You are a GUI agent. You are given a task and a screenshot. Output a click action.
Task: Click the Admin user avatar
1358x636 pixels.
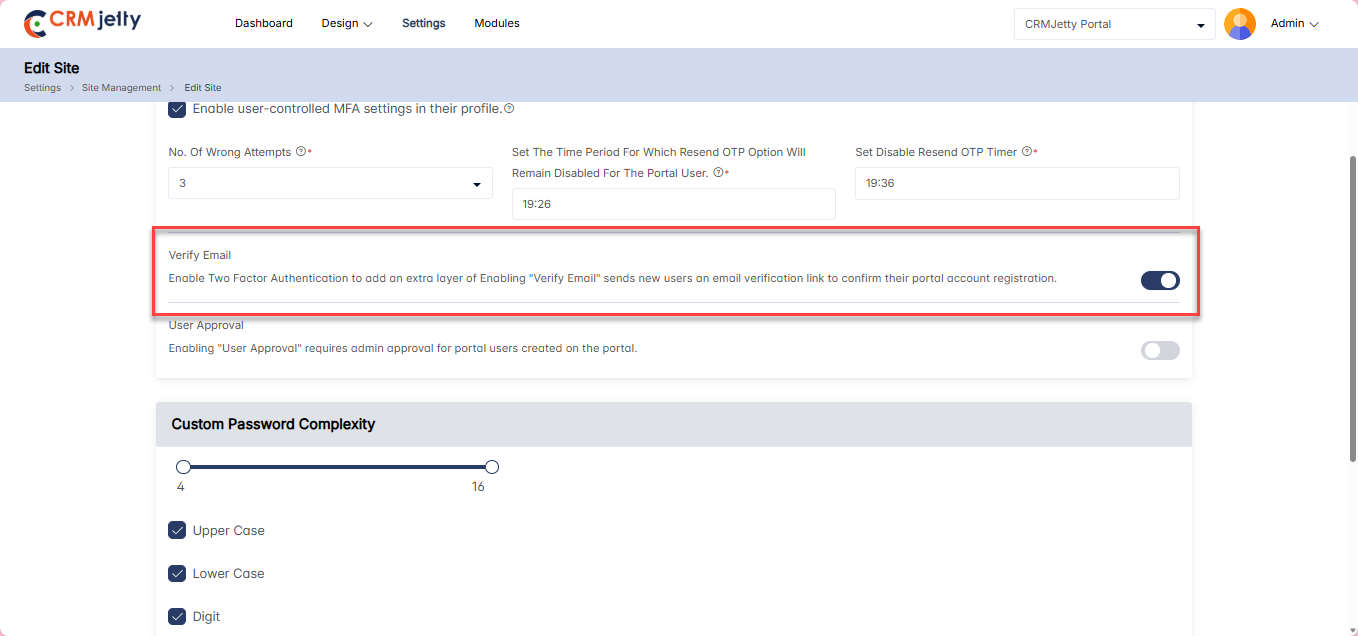1240,24
